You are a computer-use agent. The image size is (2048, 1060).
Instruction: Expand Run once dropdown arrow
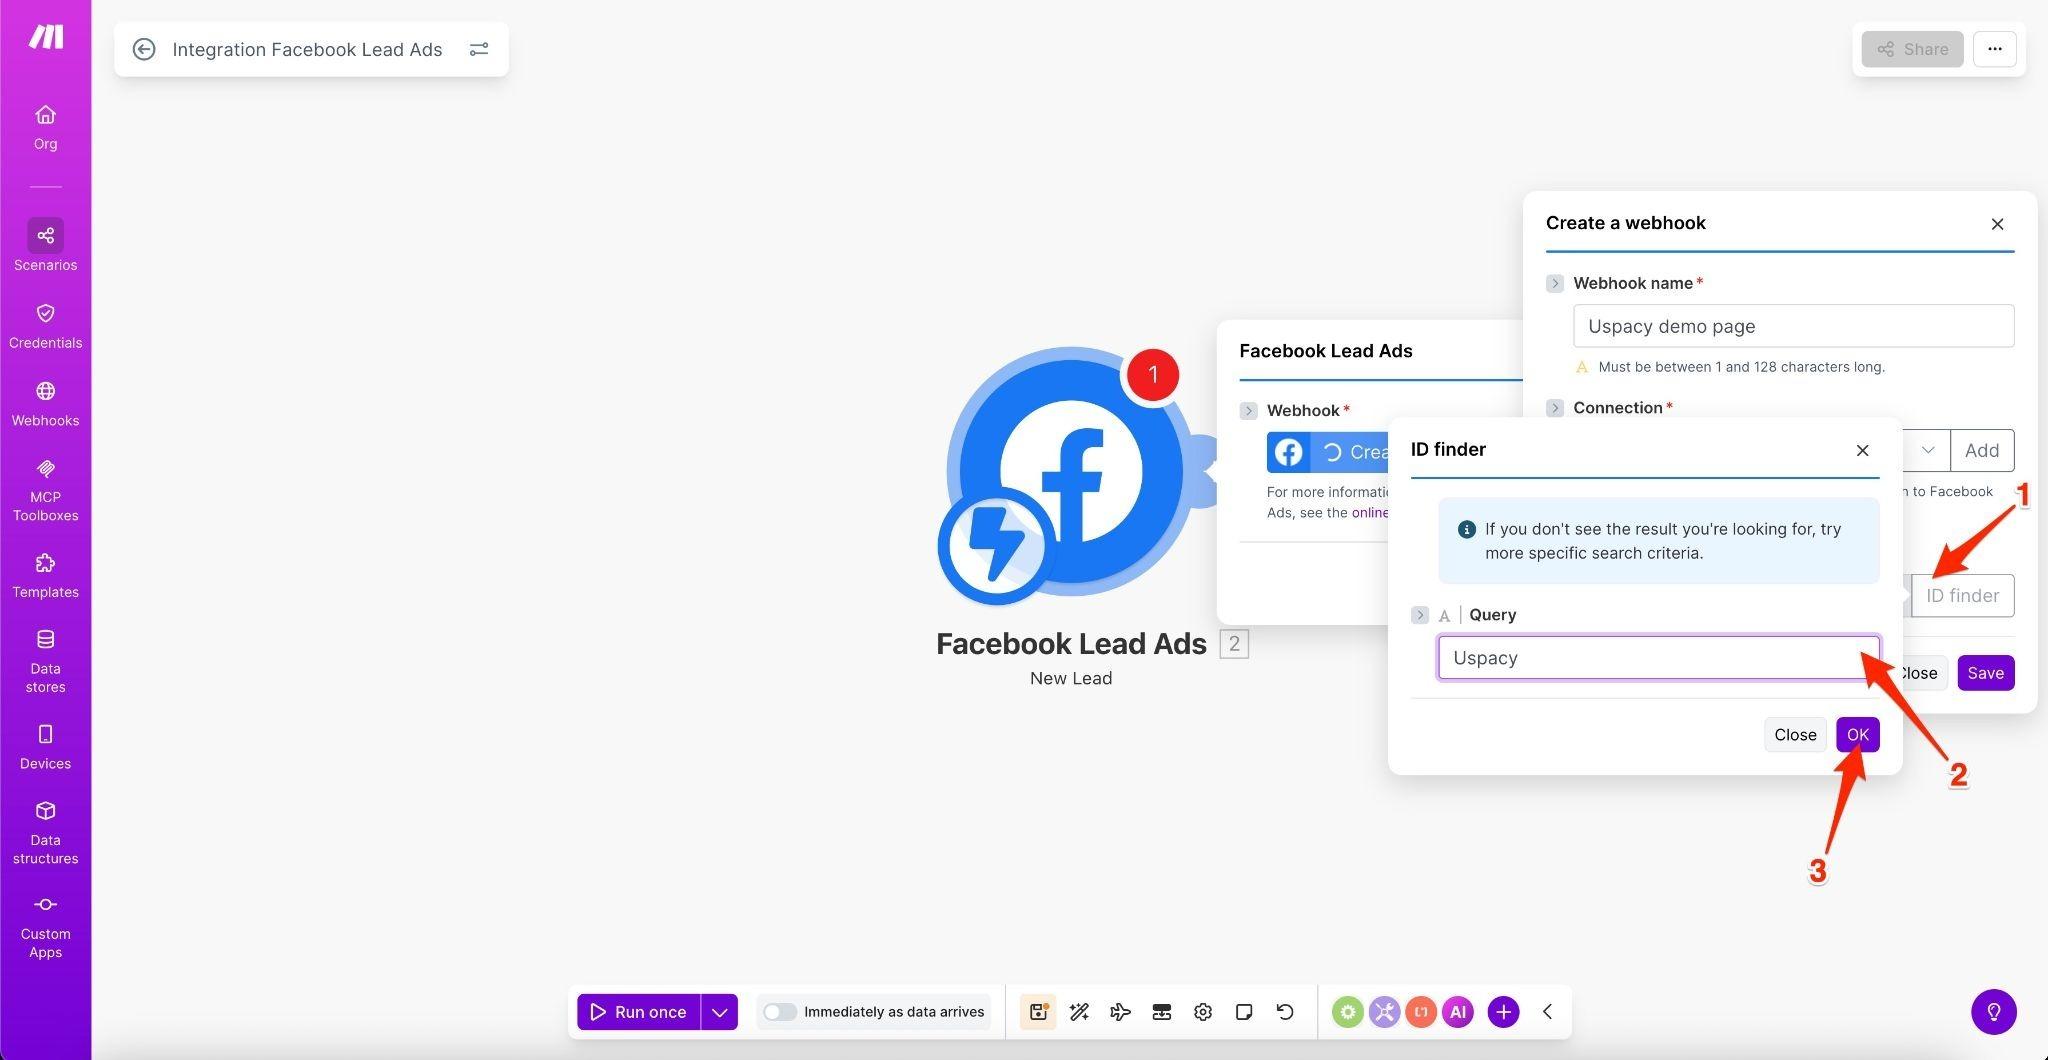point(719,1012)
